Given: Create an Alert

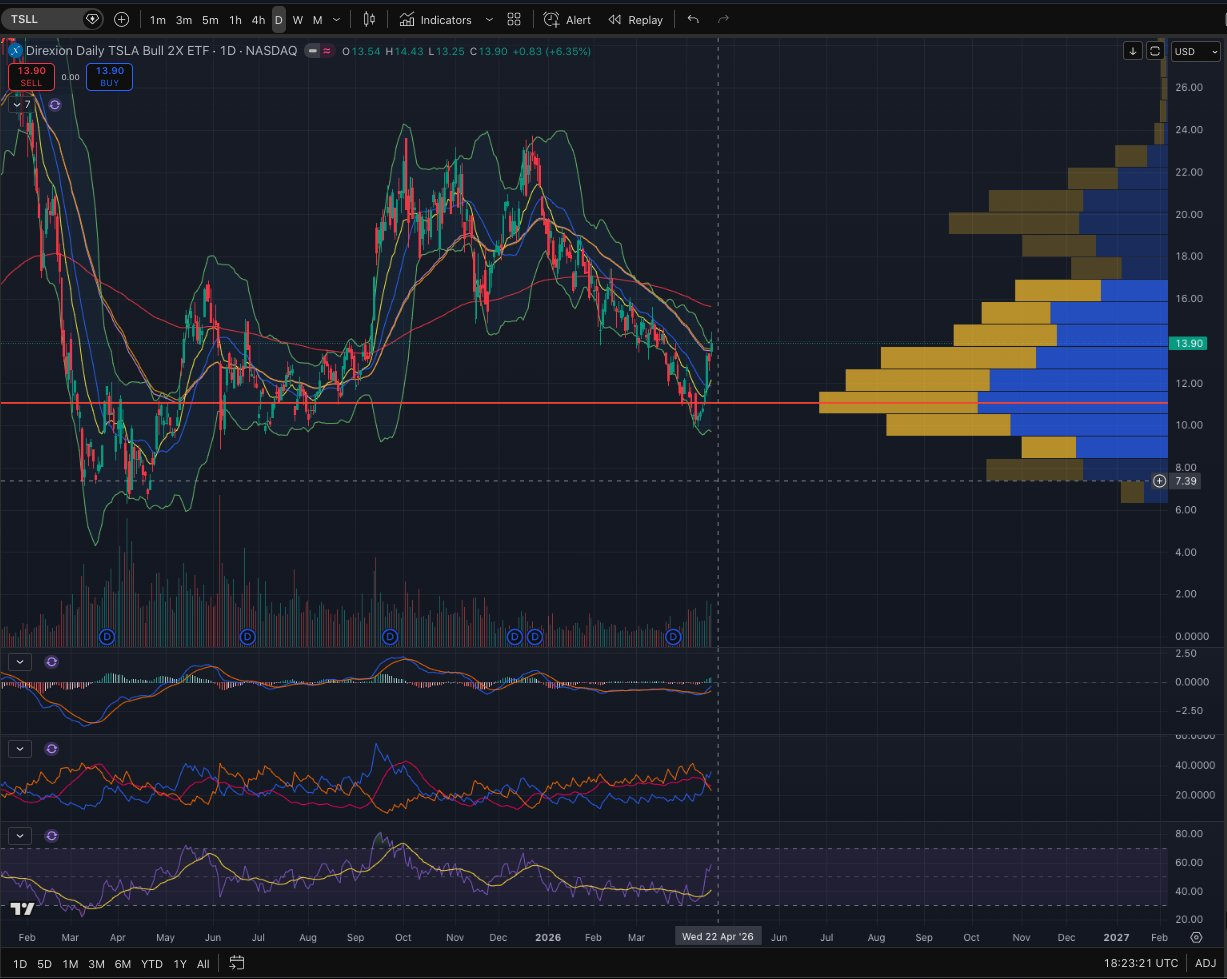Looking at the screenshot, I should [567, 20].
